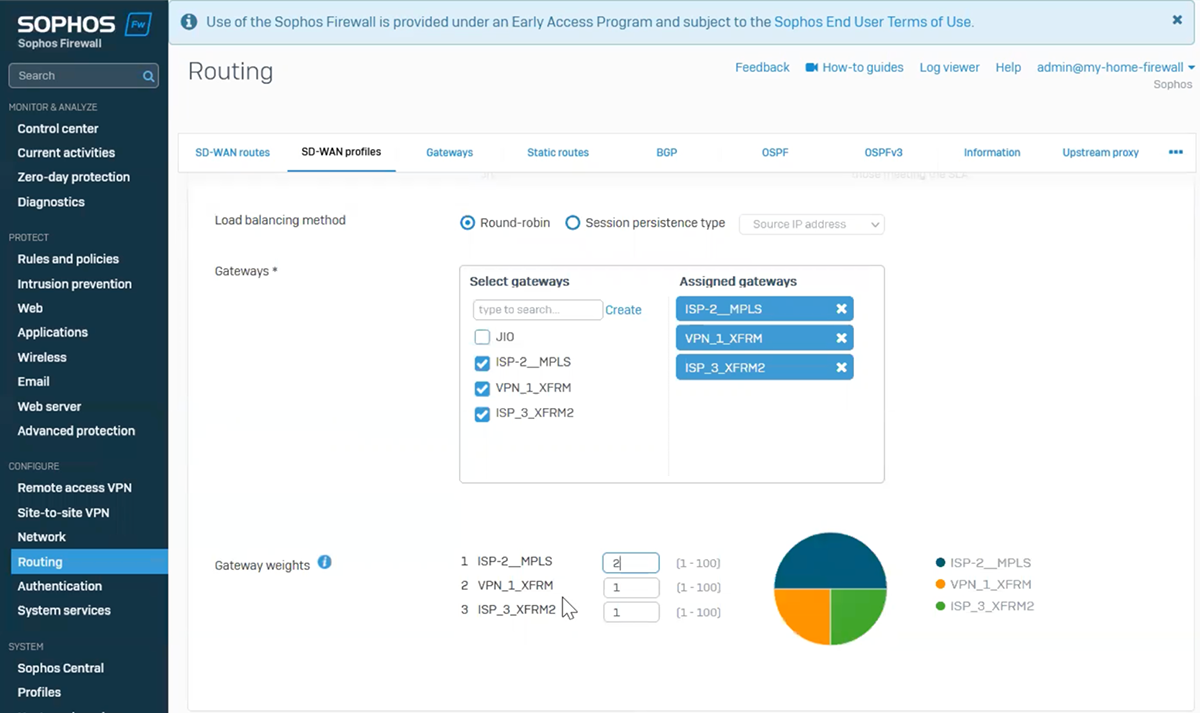Image resolution: width=1200 pixels, height=713 pixels.
Task: Click the ISP_3_XFRM2 weight input field
Action: [631, 612]
